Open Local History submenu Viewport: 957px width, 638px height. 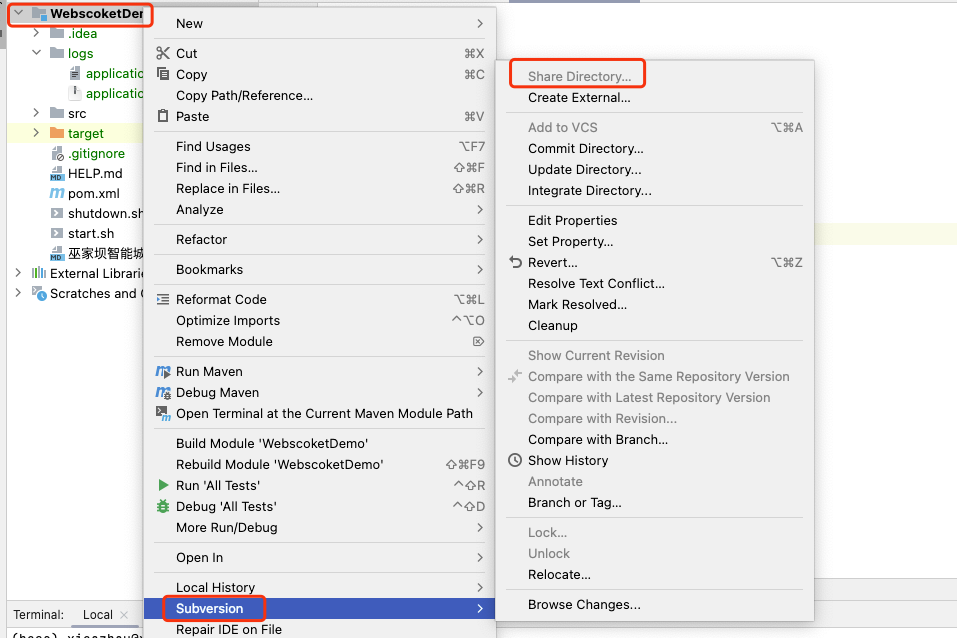319,587
